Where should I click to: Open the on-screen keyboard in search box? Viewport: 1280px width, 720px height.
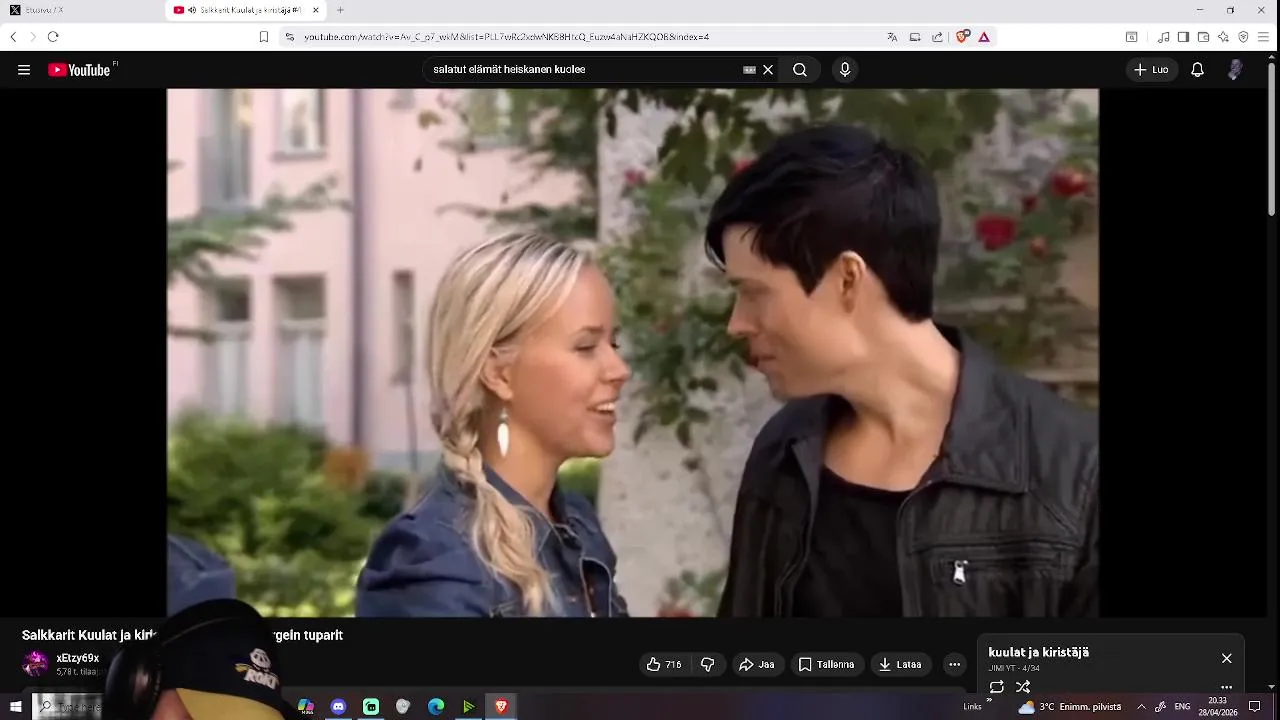[749, 70]
